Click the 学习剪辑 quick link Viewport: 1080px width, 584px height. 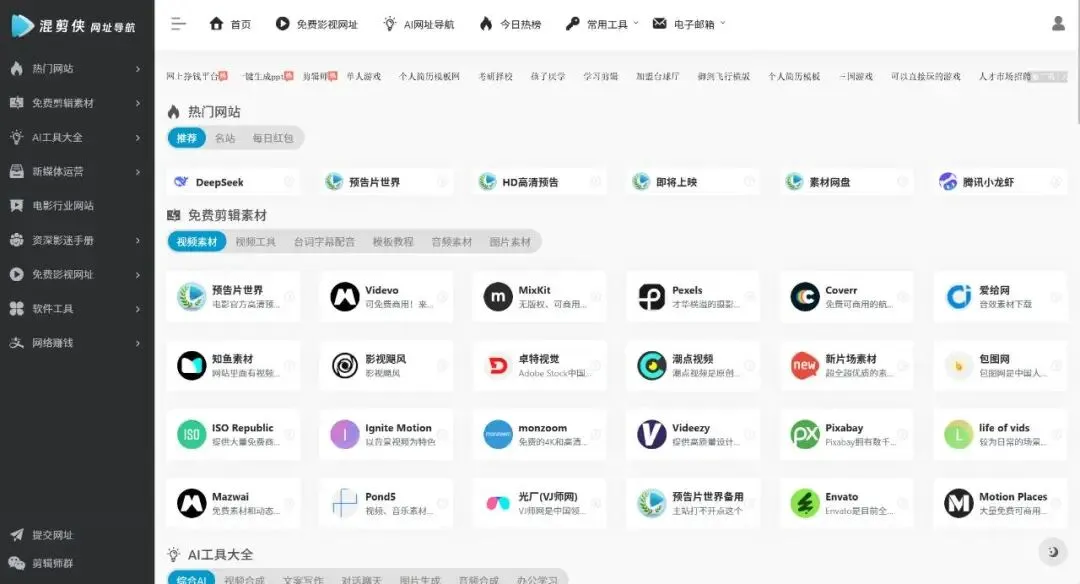coord(601,76)
